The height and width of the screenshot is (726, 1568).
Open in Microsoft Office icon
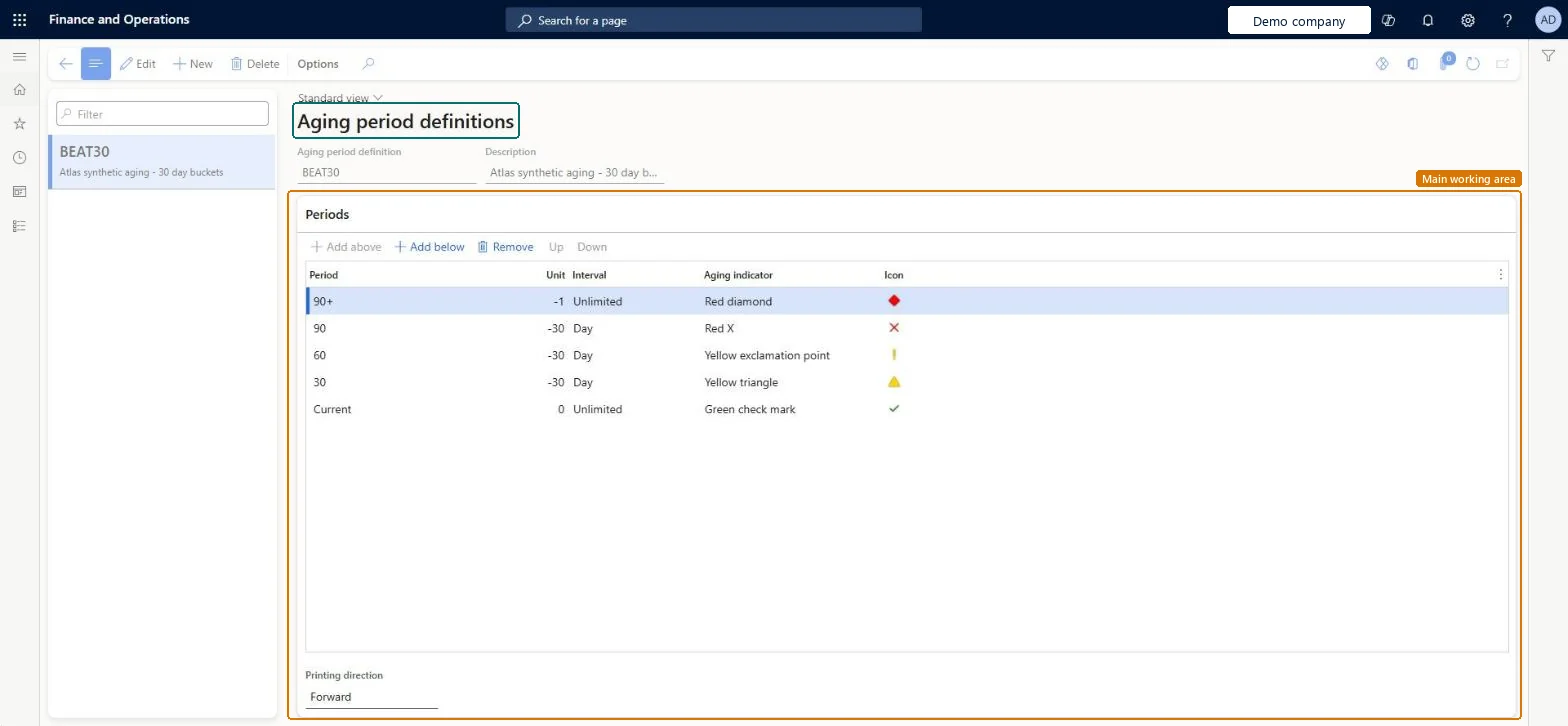(x=1412, y=64)
